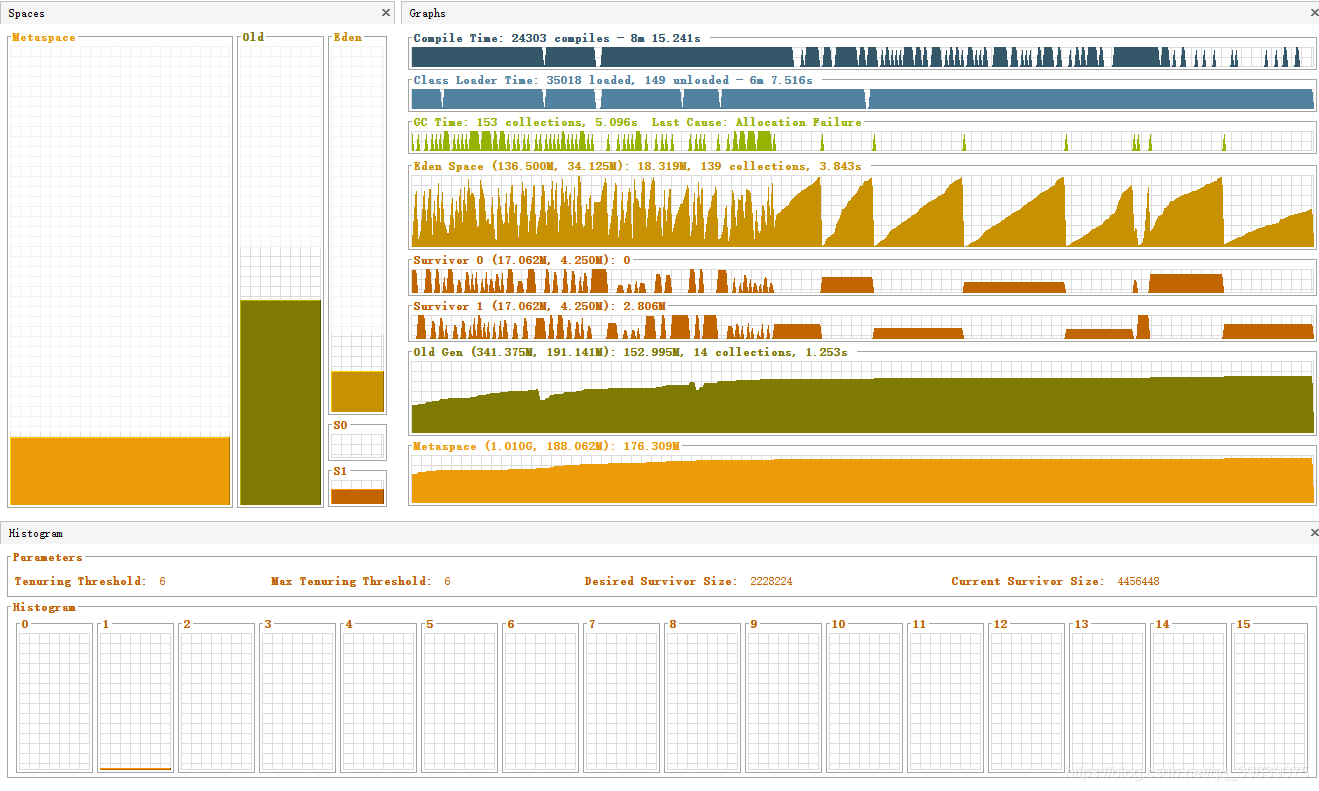
Task: Click the Metaspace 1.010G label text
Action: (546, 446)
